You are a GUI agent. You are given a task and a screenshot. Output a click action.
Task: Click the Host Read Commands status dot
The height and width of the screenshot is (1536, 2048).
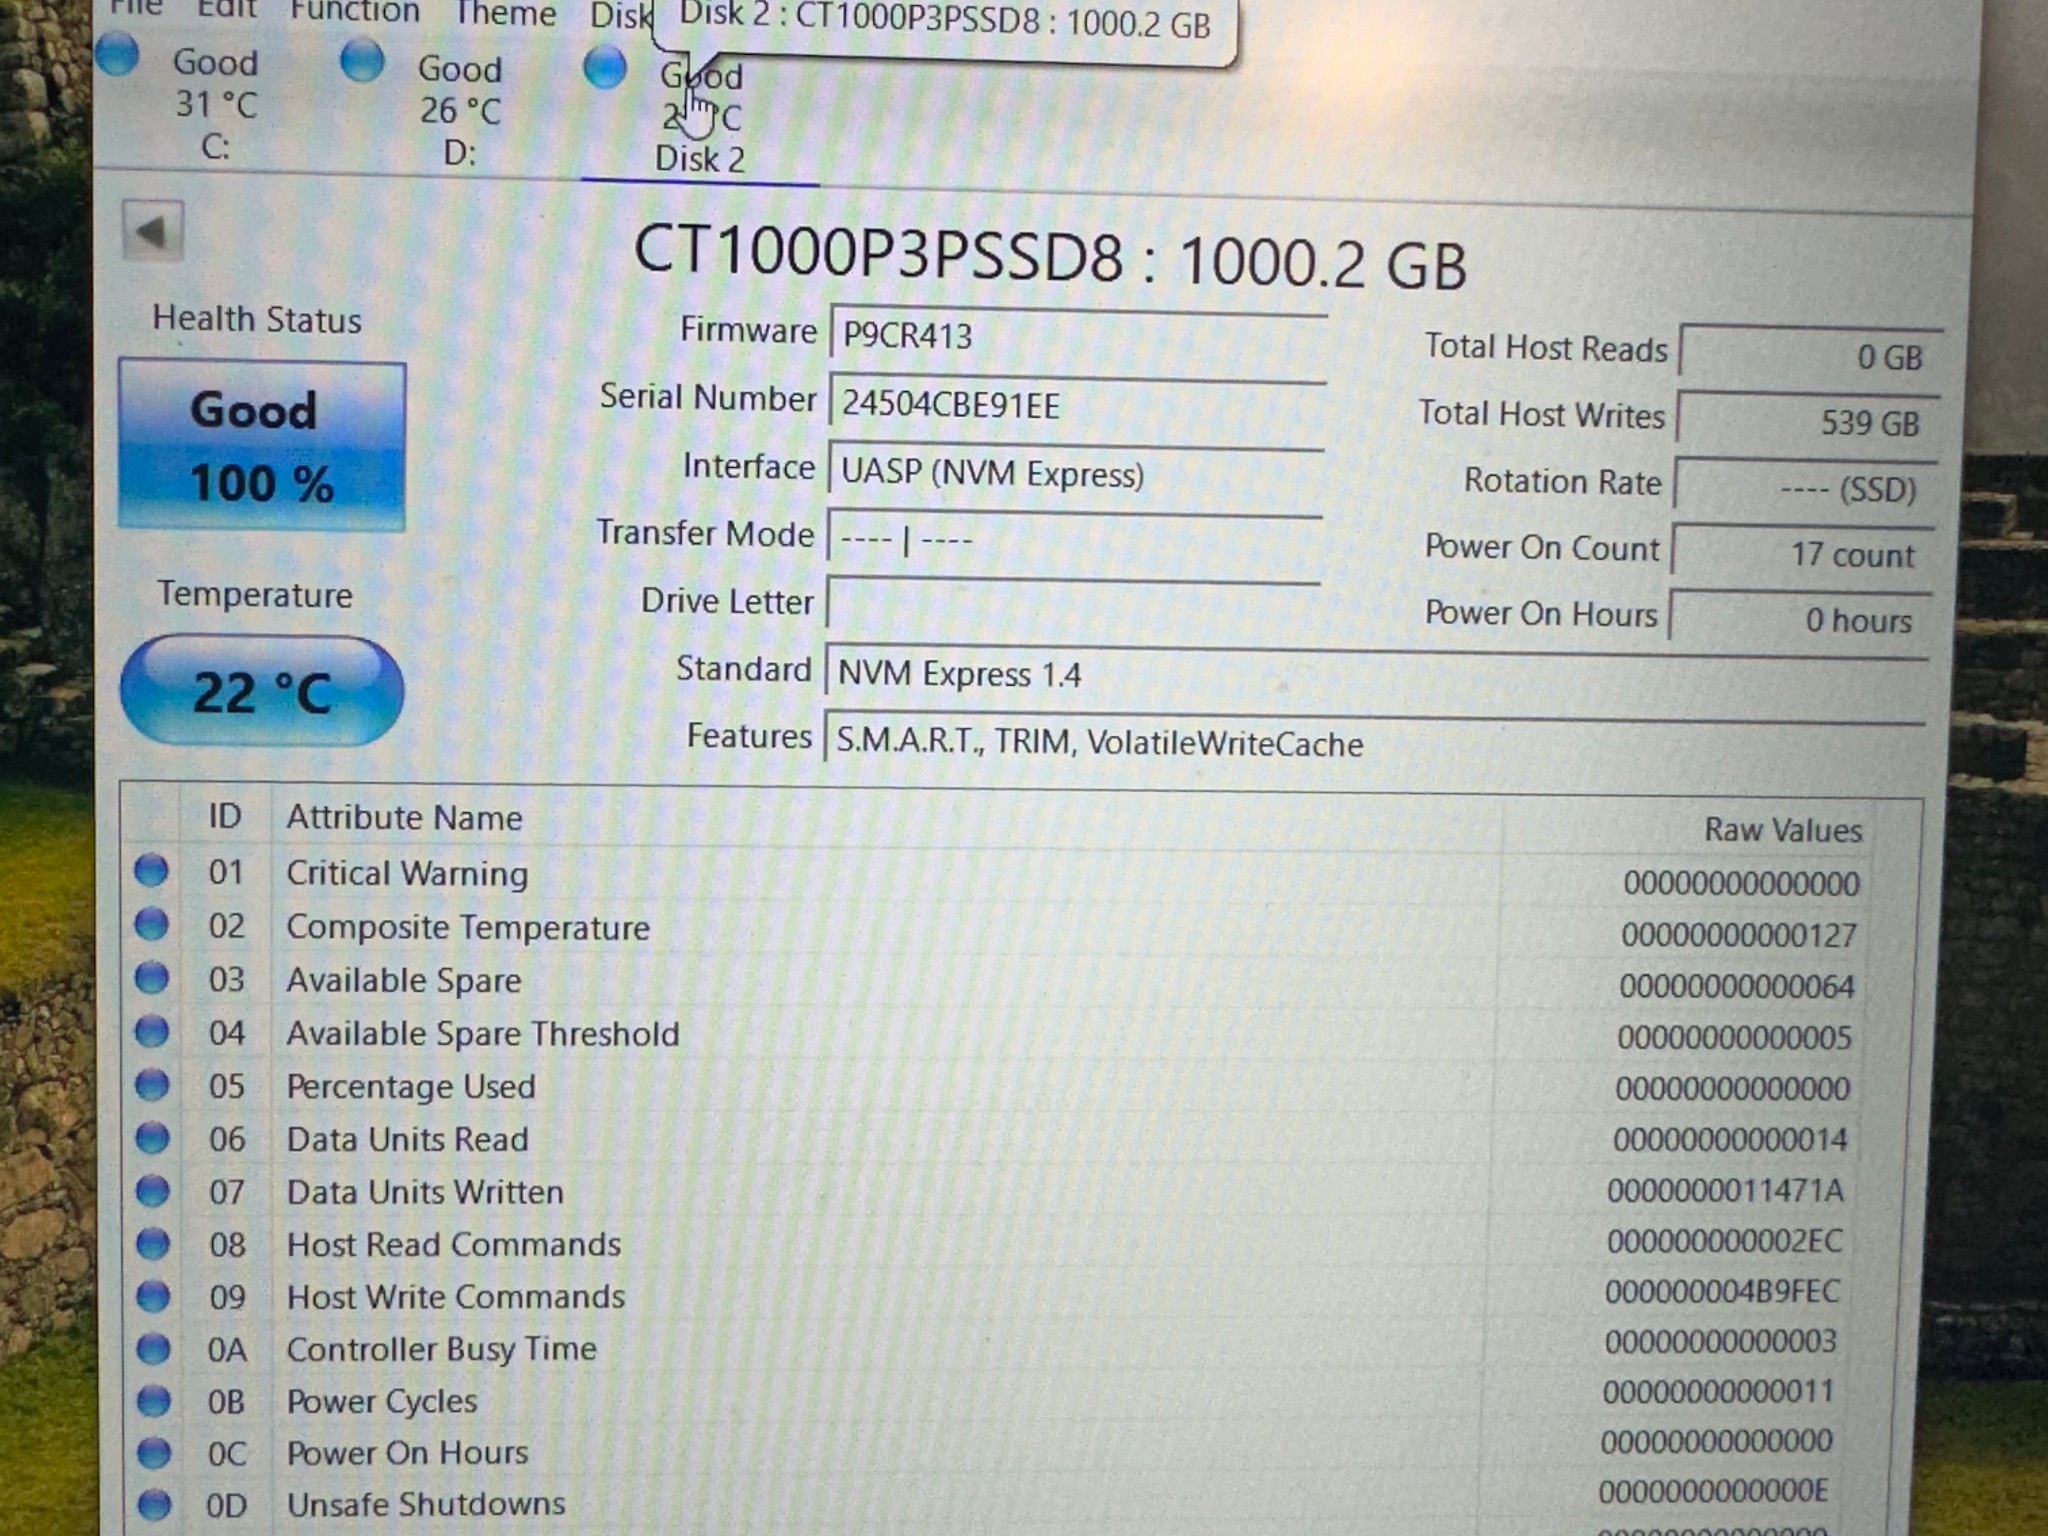(x=153, y=1243)
